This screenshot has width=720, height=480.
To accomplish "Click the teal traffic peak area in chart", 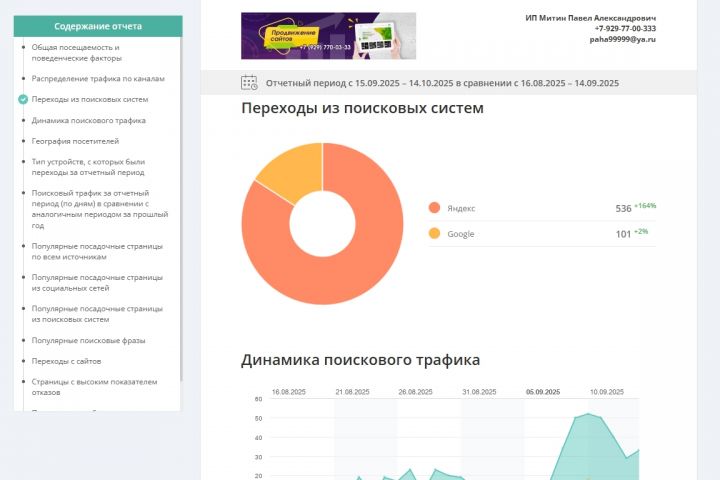I will (590, 448).
